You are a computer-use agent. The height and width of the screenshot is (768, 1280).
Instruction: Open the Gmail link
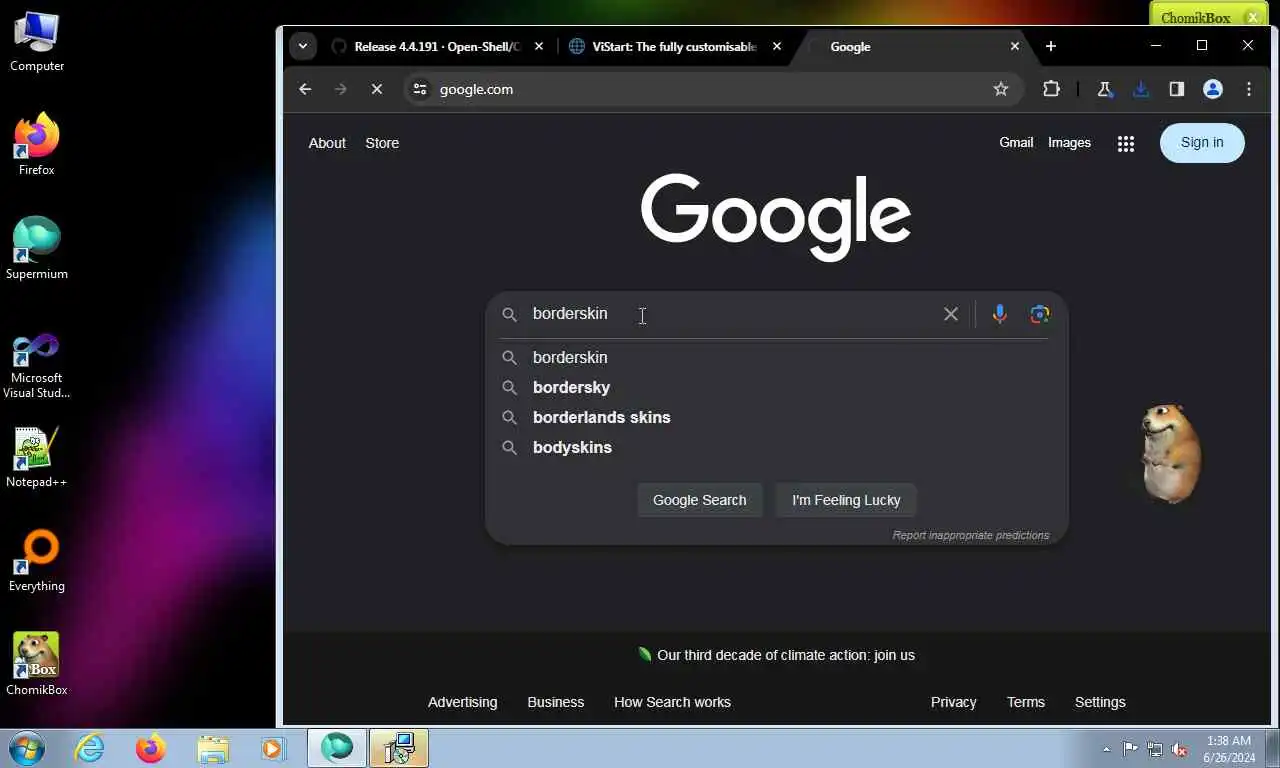coord(1016,142)
